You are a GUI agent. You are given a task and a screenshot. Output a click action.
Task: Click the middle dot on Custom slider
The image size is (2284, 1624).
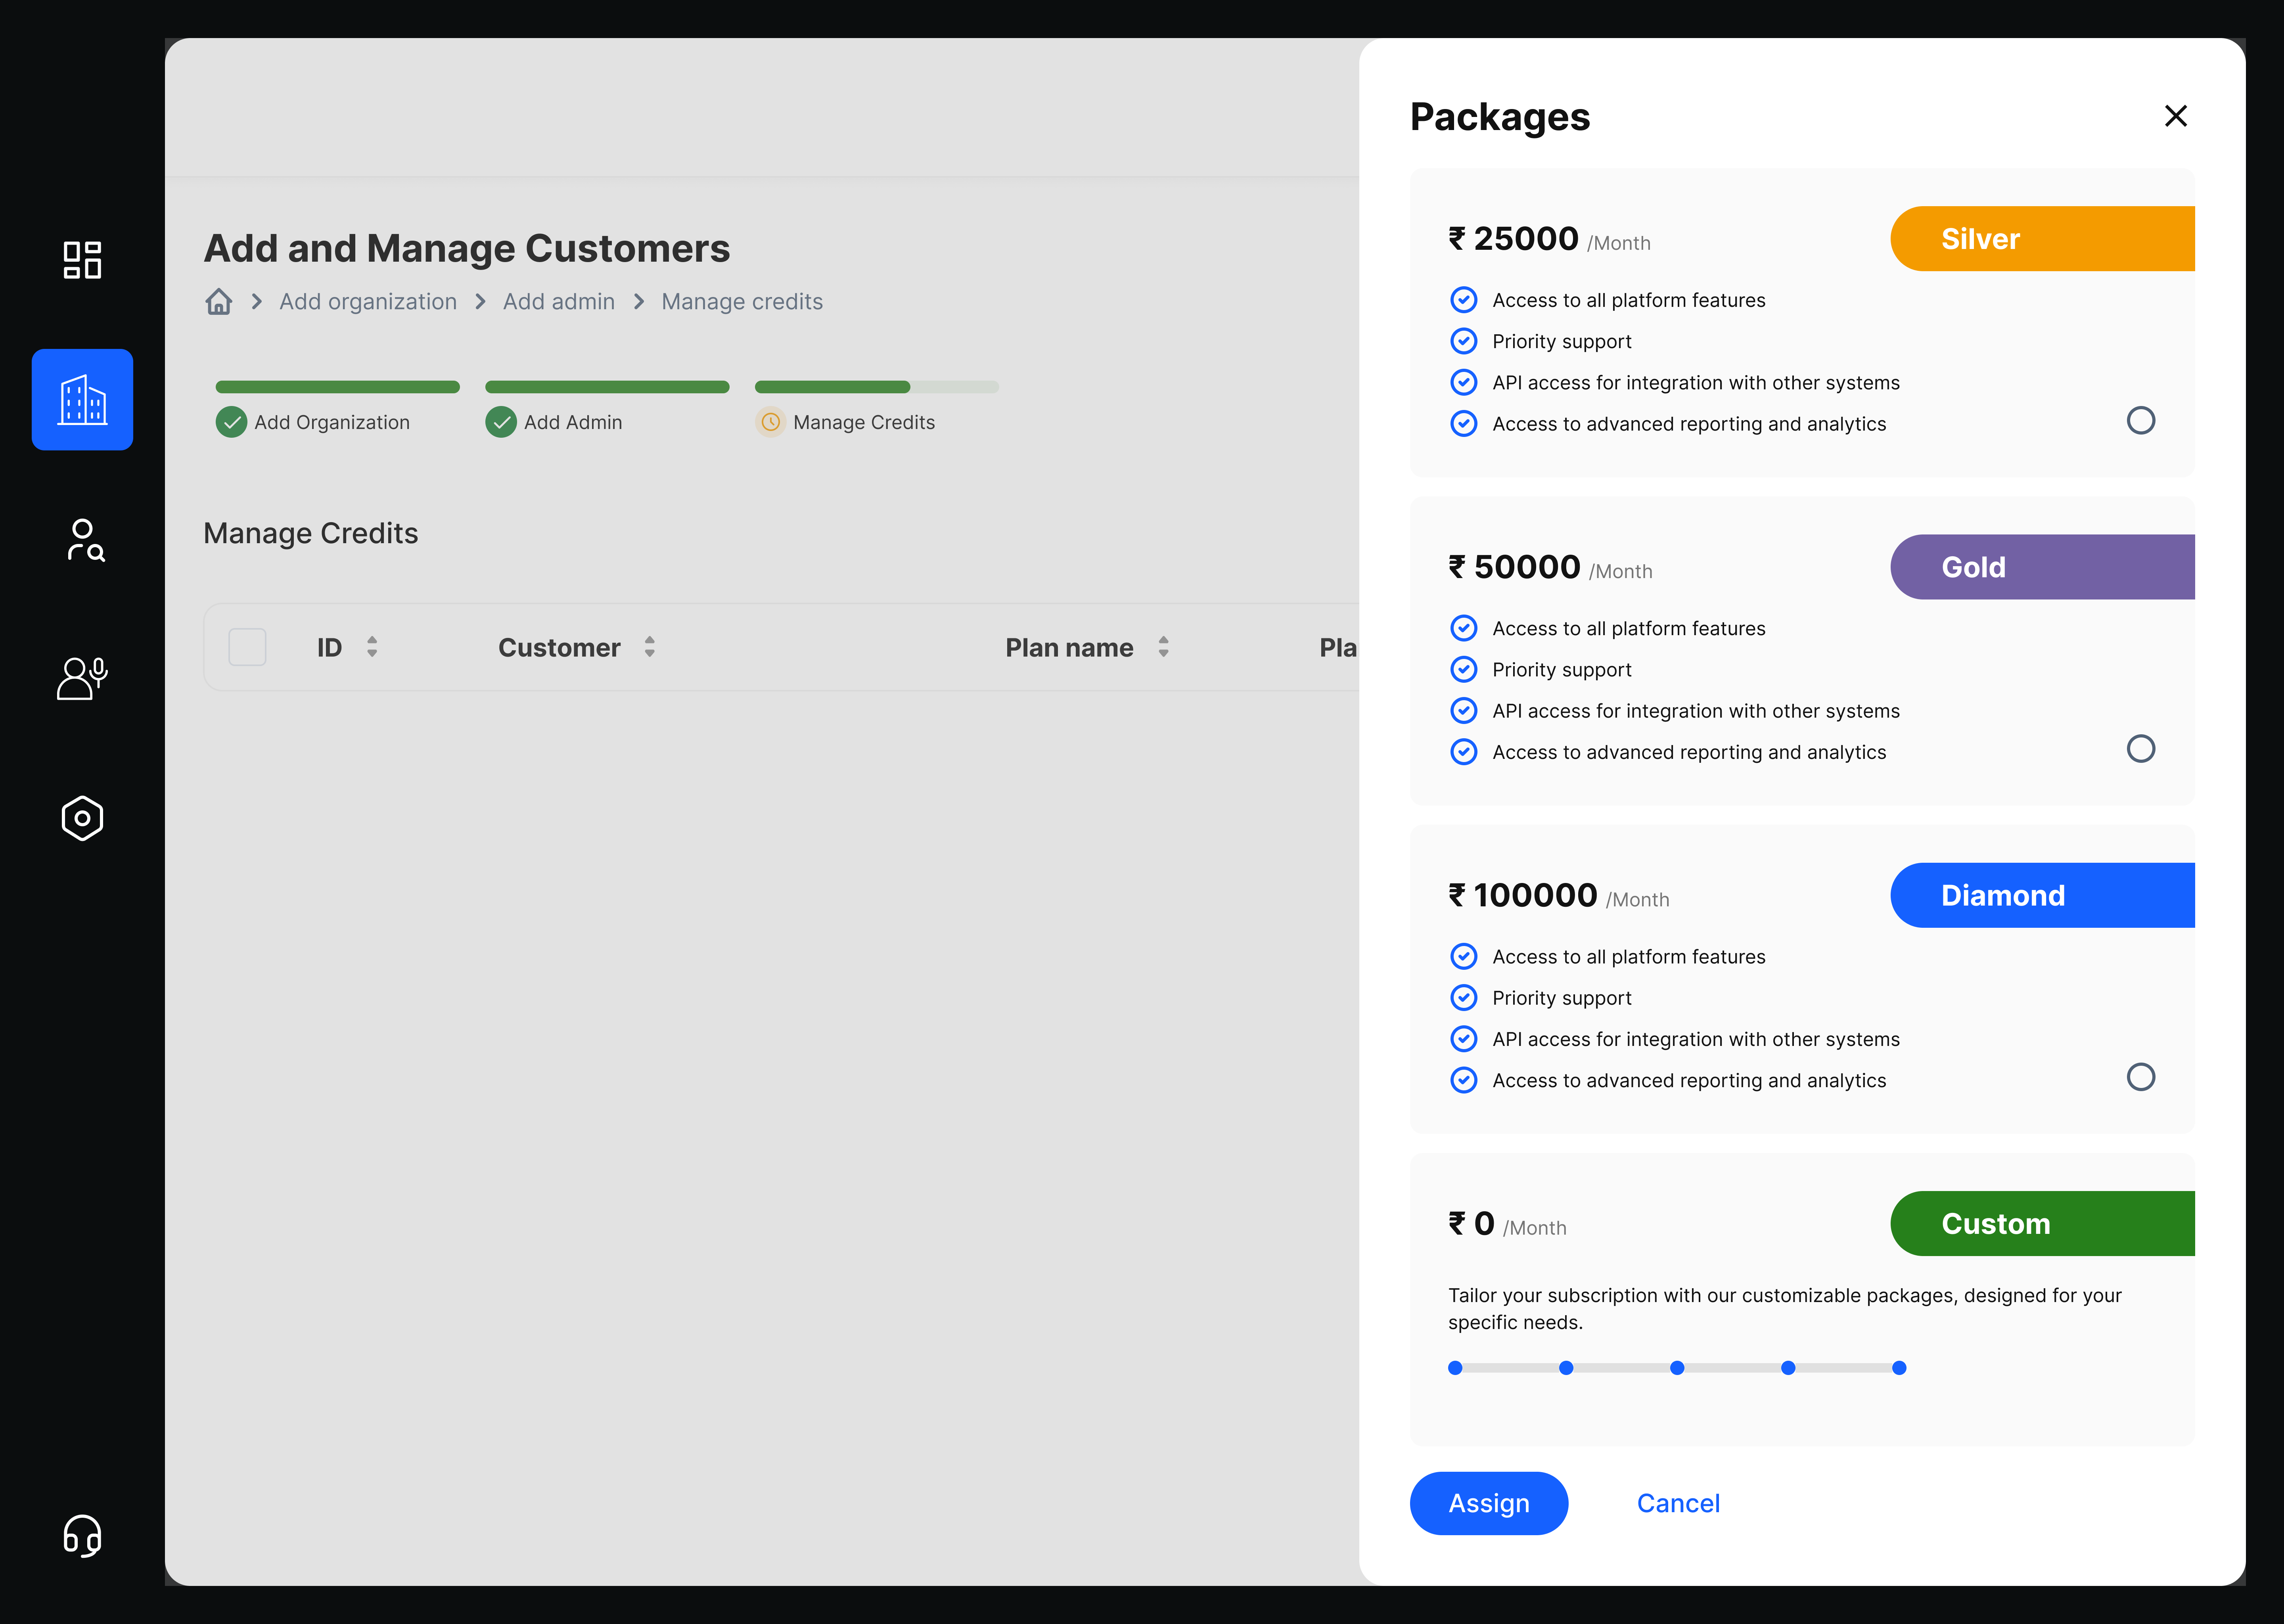point(1677,1368)
